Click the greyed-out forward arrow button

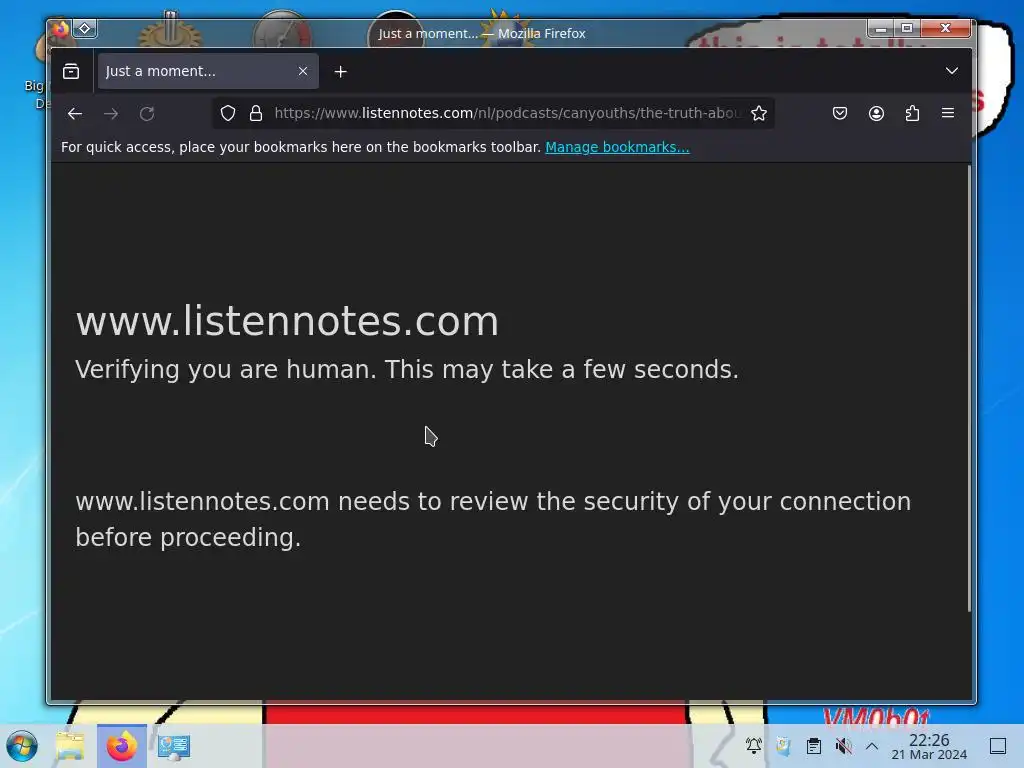pyautogui.click(x=111, y=114)
